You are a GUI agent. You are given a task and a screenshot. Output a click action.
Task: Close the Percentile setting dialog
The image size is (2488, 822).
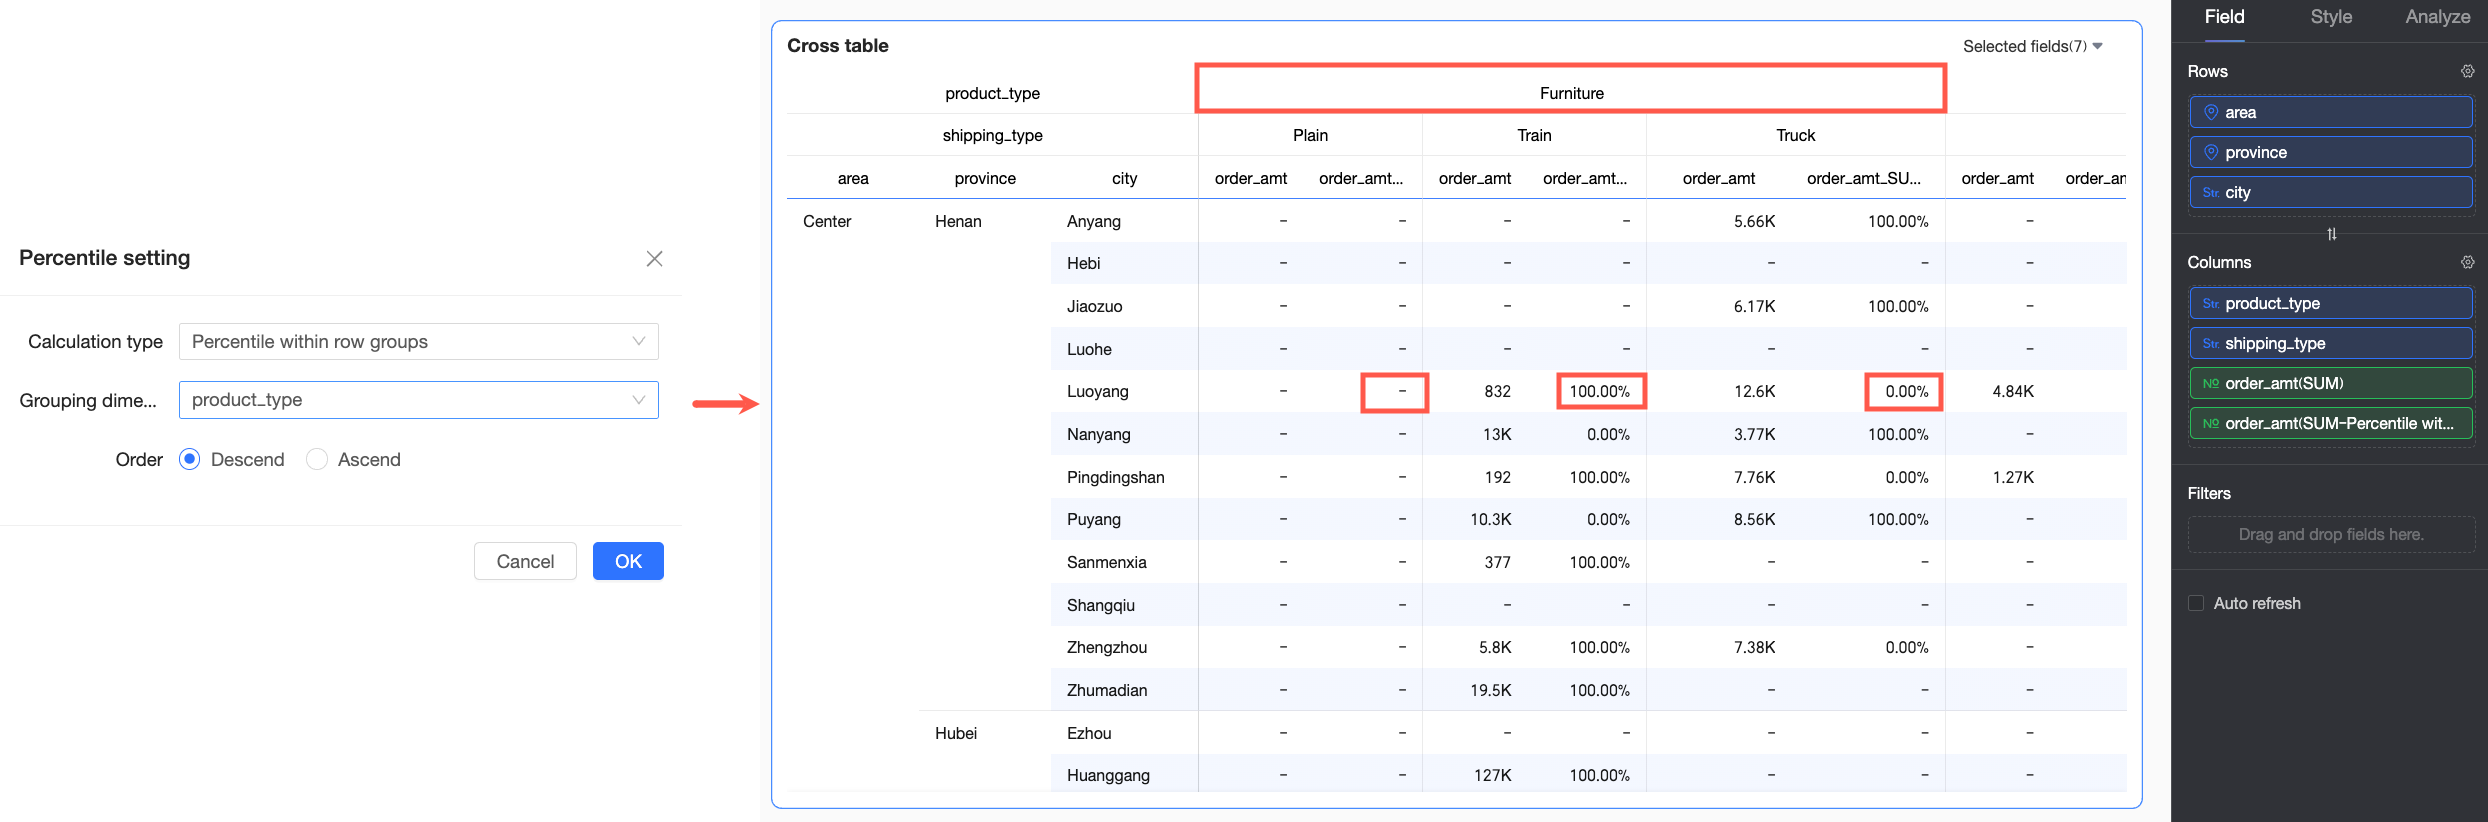click(x=654, y=259)
